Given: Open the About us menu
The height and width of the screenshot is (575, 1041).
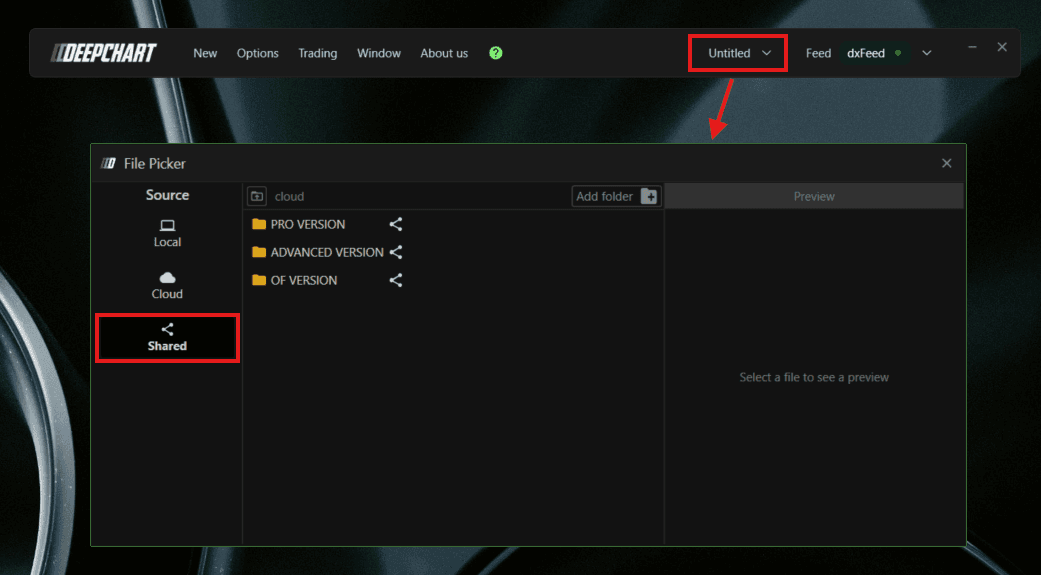Looking at the screenshot, I should tap(444, 53).
